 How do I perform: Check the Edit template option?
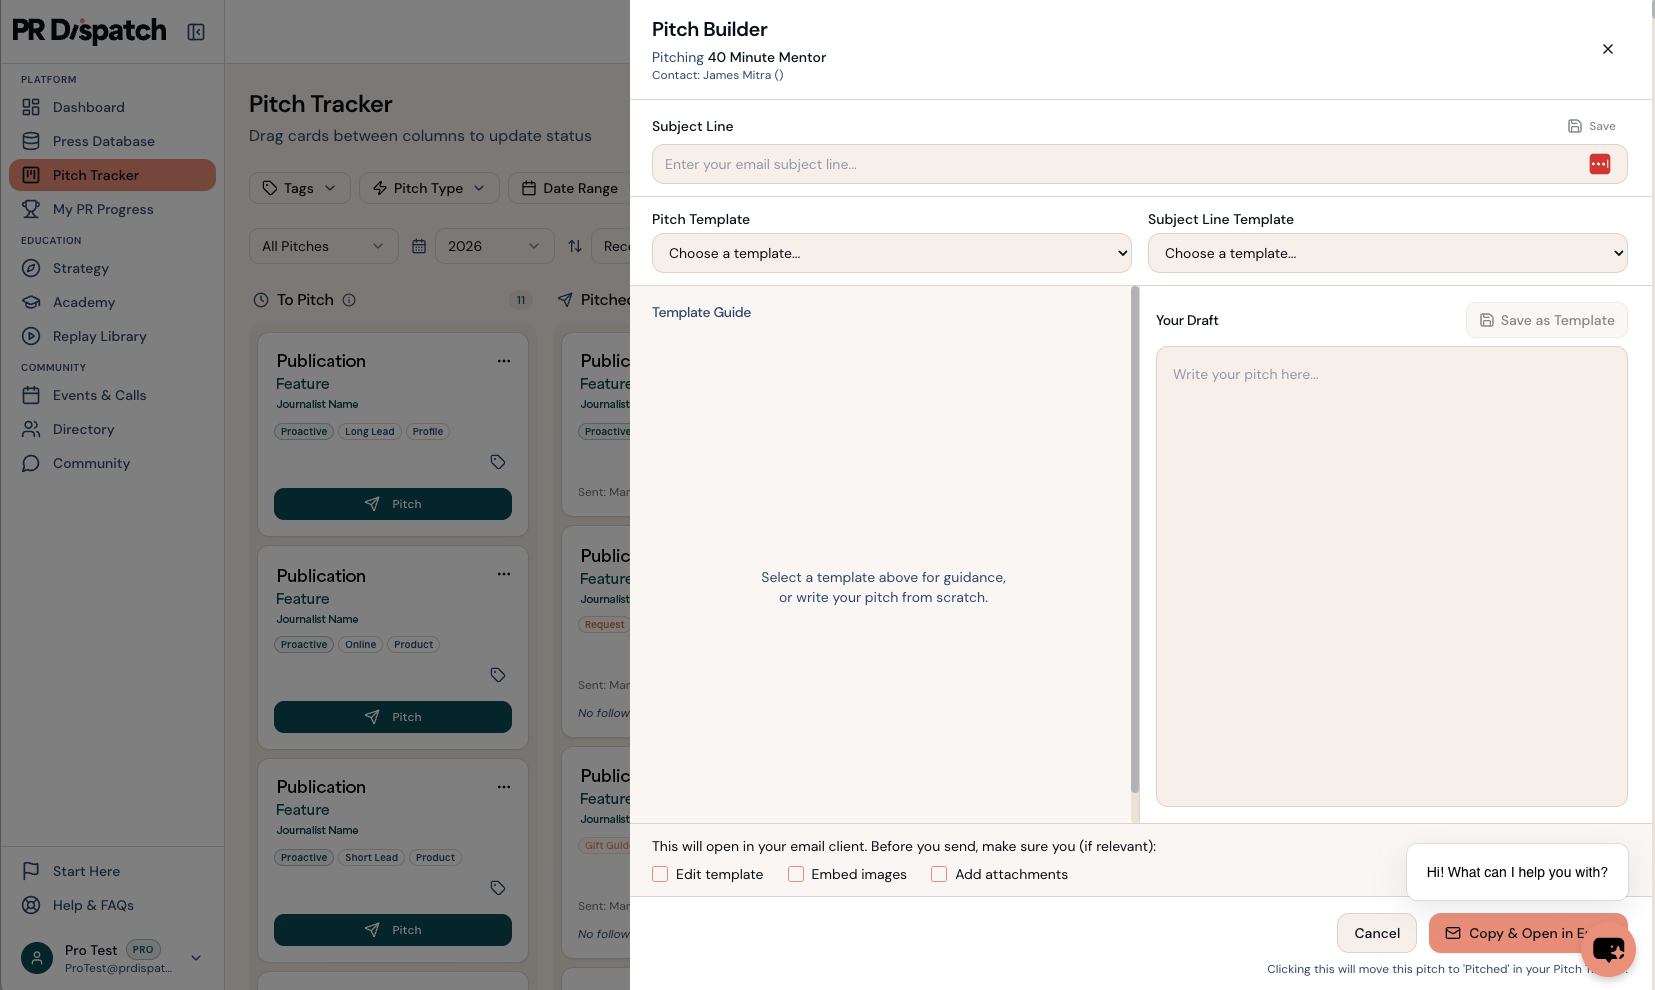[660, 874]
